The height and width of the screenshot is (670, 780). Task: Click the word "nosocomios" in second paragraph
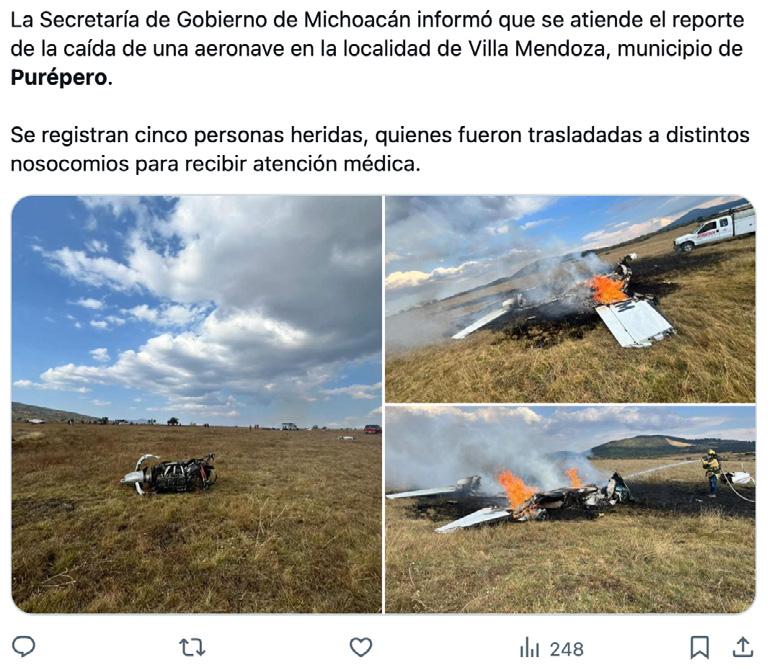click(x=70, y=164)
